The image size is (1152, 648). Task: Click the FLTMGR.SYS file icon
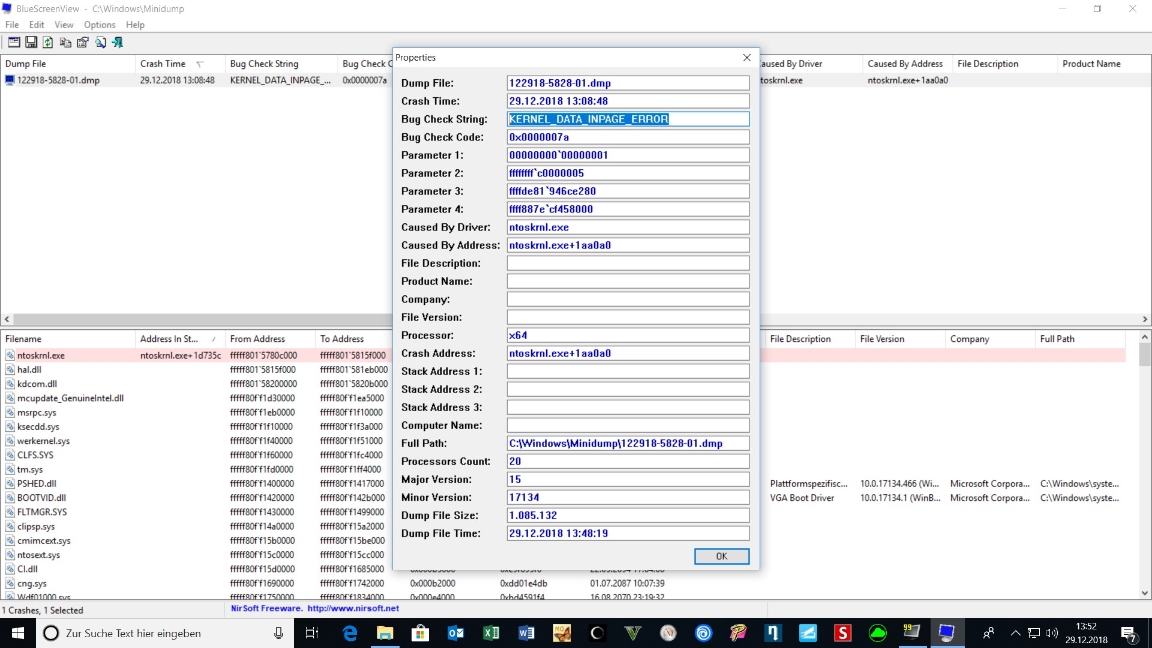point(10,512)
